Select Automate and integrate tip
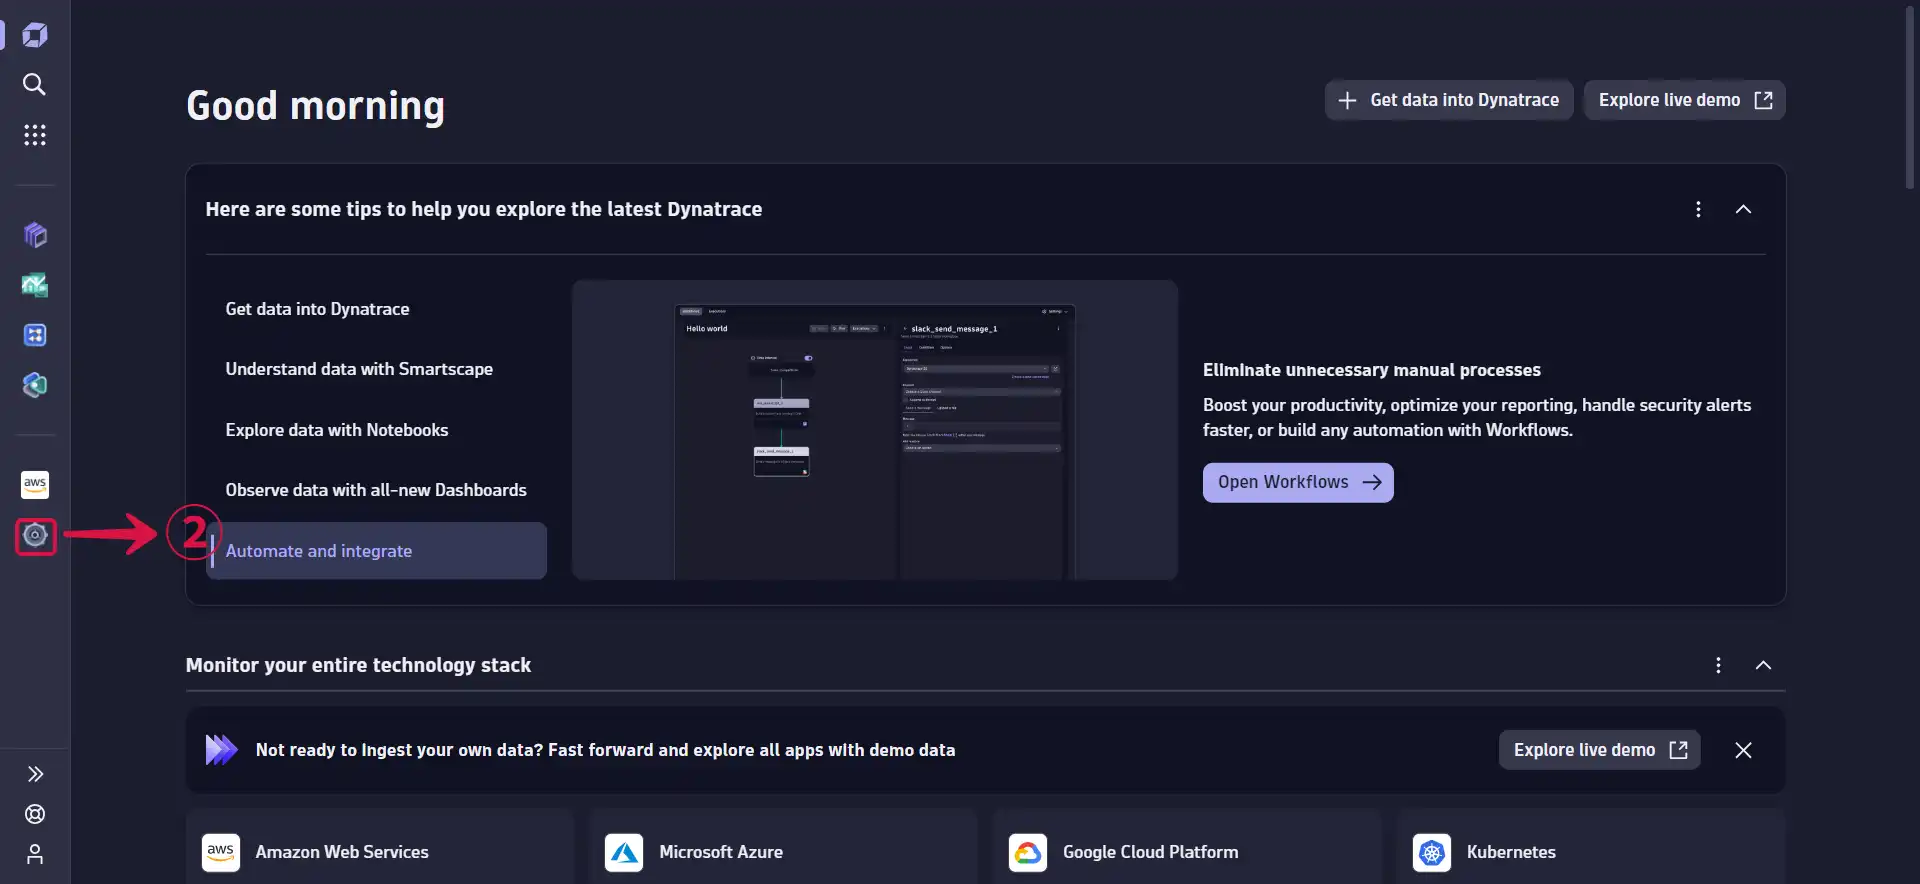This screenshot has width=1920, height=884. (376, 551)
